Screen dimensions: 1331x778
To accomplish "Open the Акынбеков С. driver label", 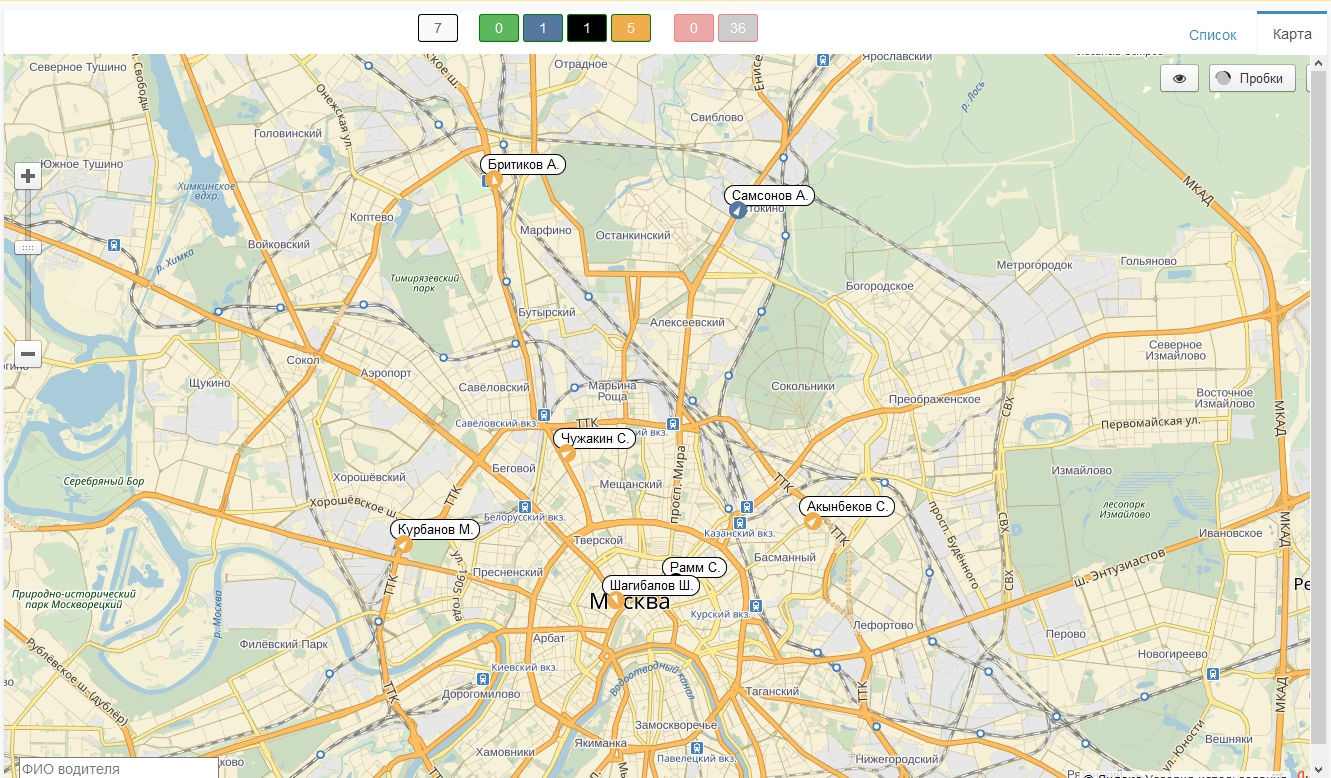I will [x=847, y=507].
